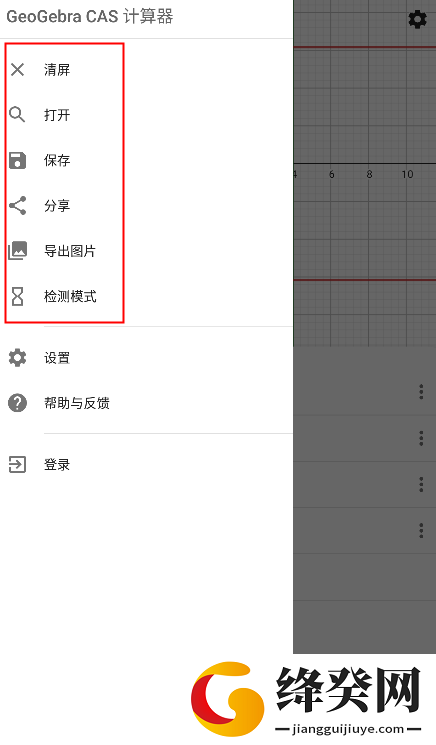Click the hourglass exam mode icon
Screen dimensions: 436x745
[x=18, y=296]
